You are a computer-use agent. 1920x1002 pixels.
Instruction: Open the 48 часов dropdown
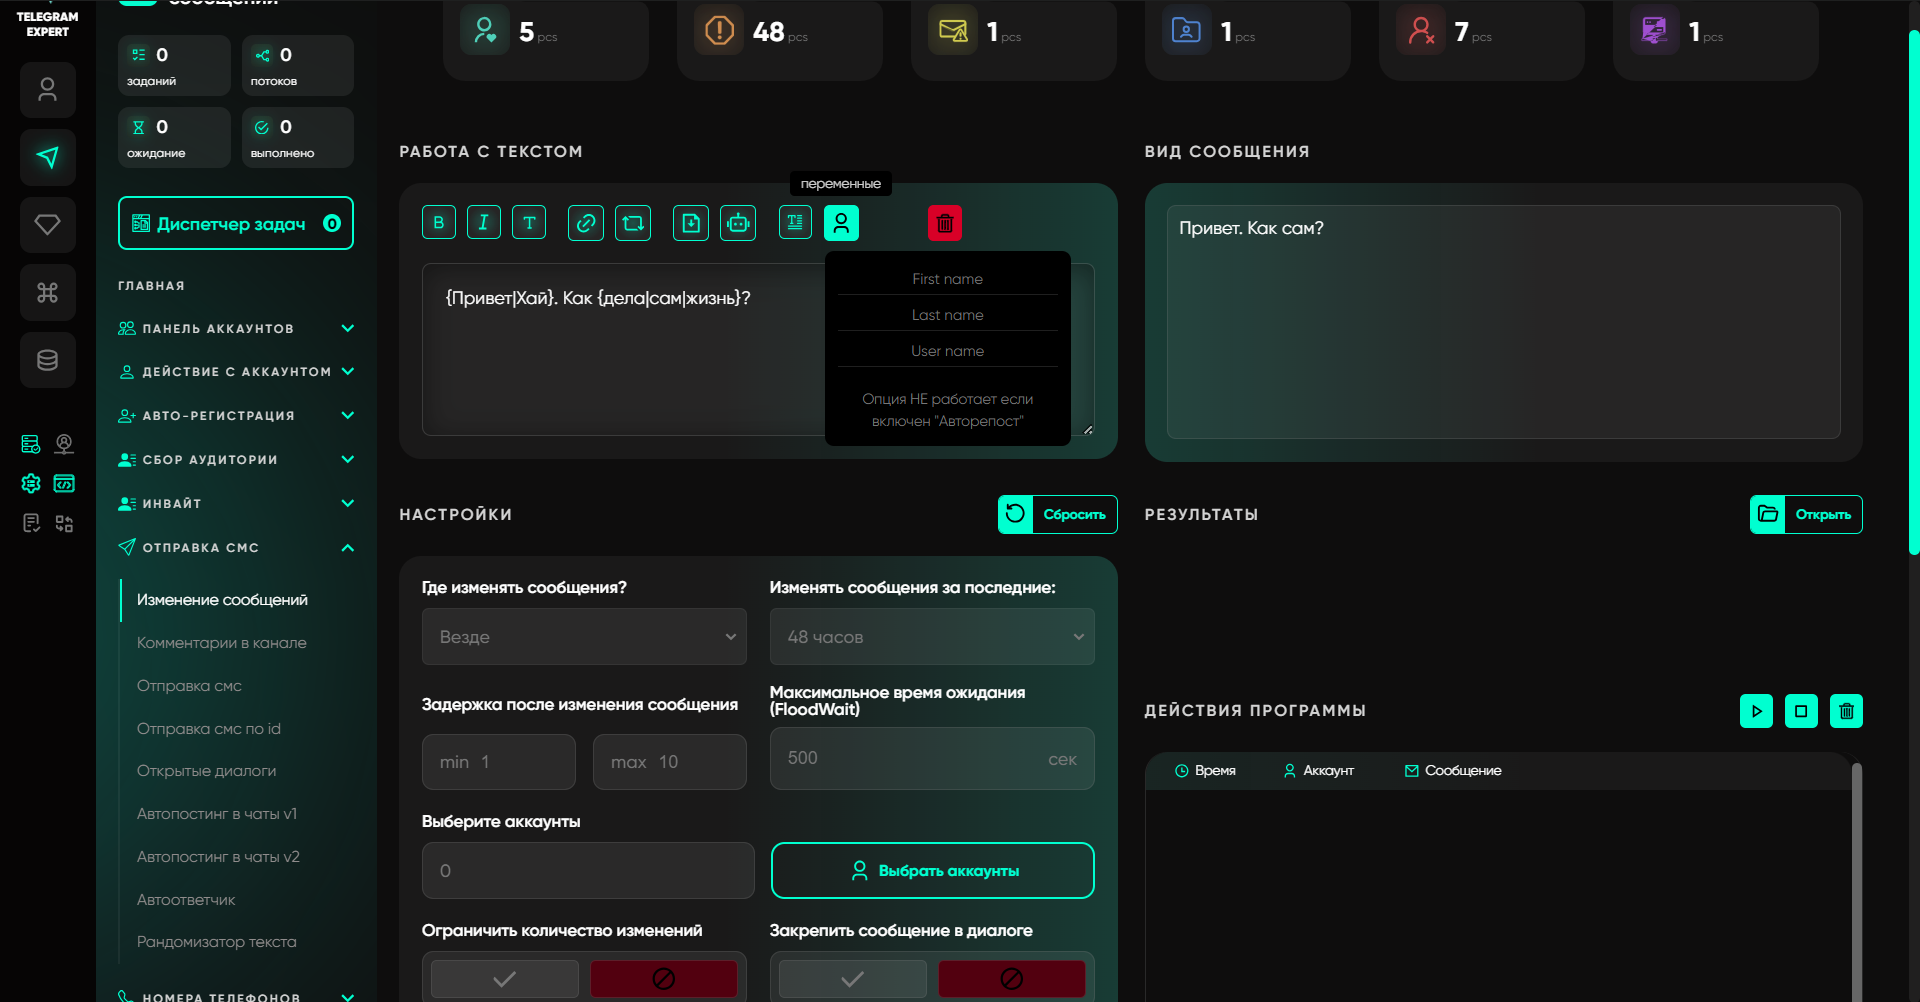931,637
